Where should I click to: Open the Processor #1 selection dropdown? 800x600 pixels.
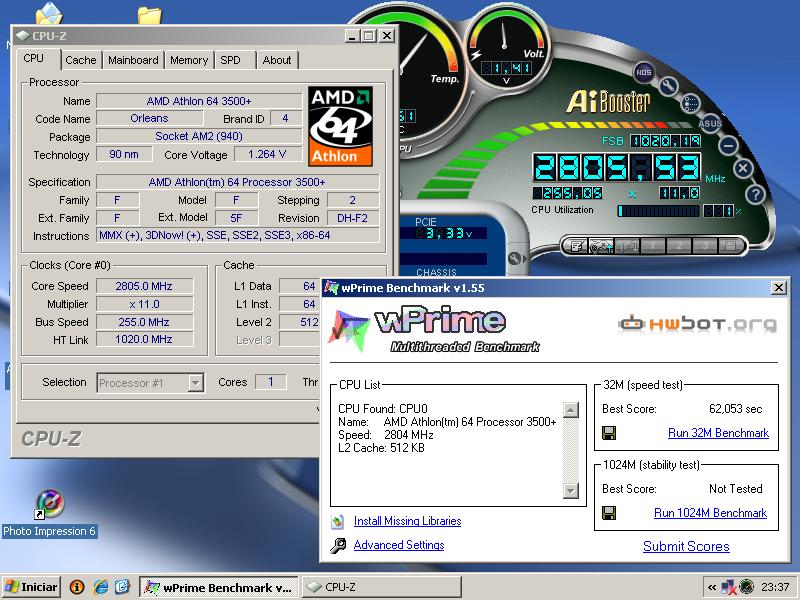pyautogui.click(x=195, y=383)
